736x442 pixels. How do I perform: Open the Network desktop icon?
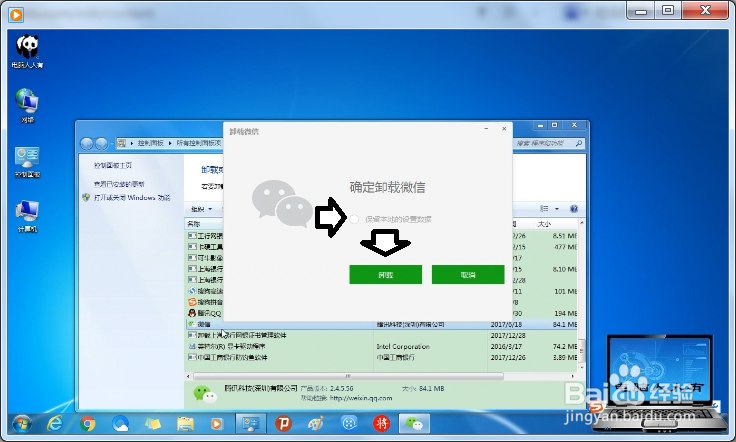(27, 106)
